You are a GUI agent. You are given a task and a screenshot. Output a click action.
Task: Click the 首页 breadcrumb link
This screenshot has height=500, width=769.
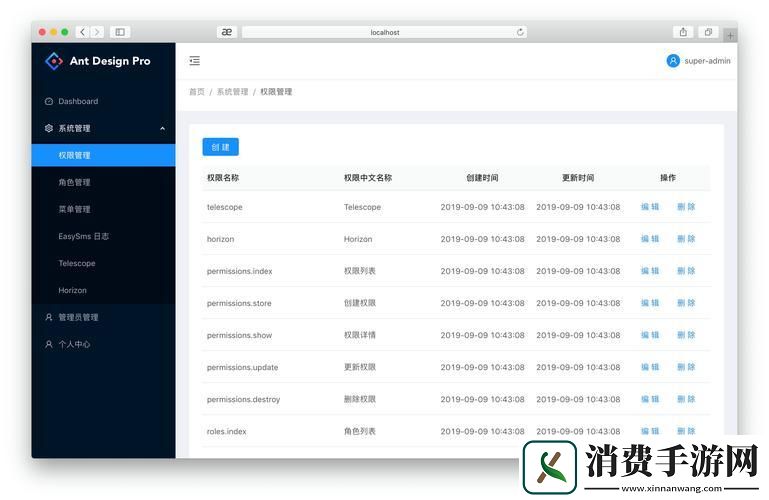pos(197,92)
